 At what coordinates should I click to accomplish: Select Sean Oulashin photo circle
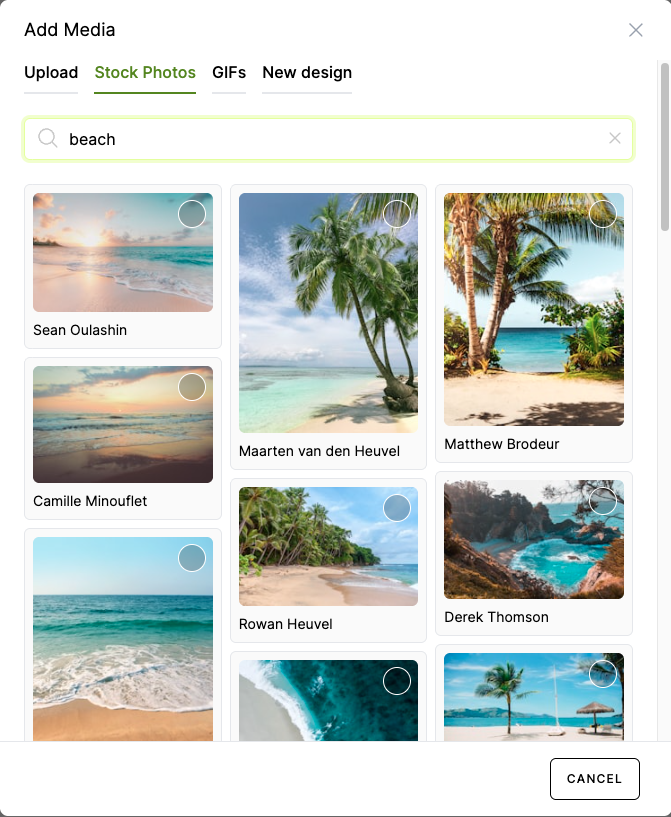click(x=192, y=214)
